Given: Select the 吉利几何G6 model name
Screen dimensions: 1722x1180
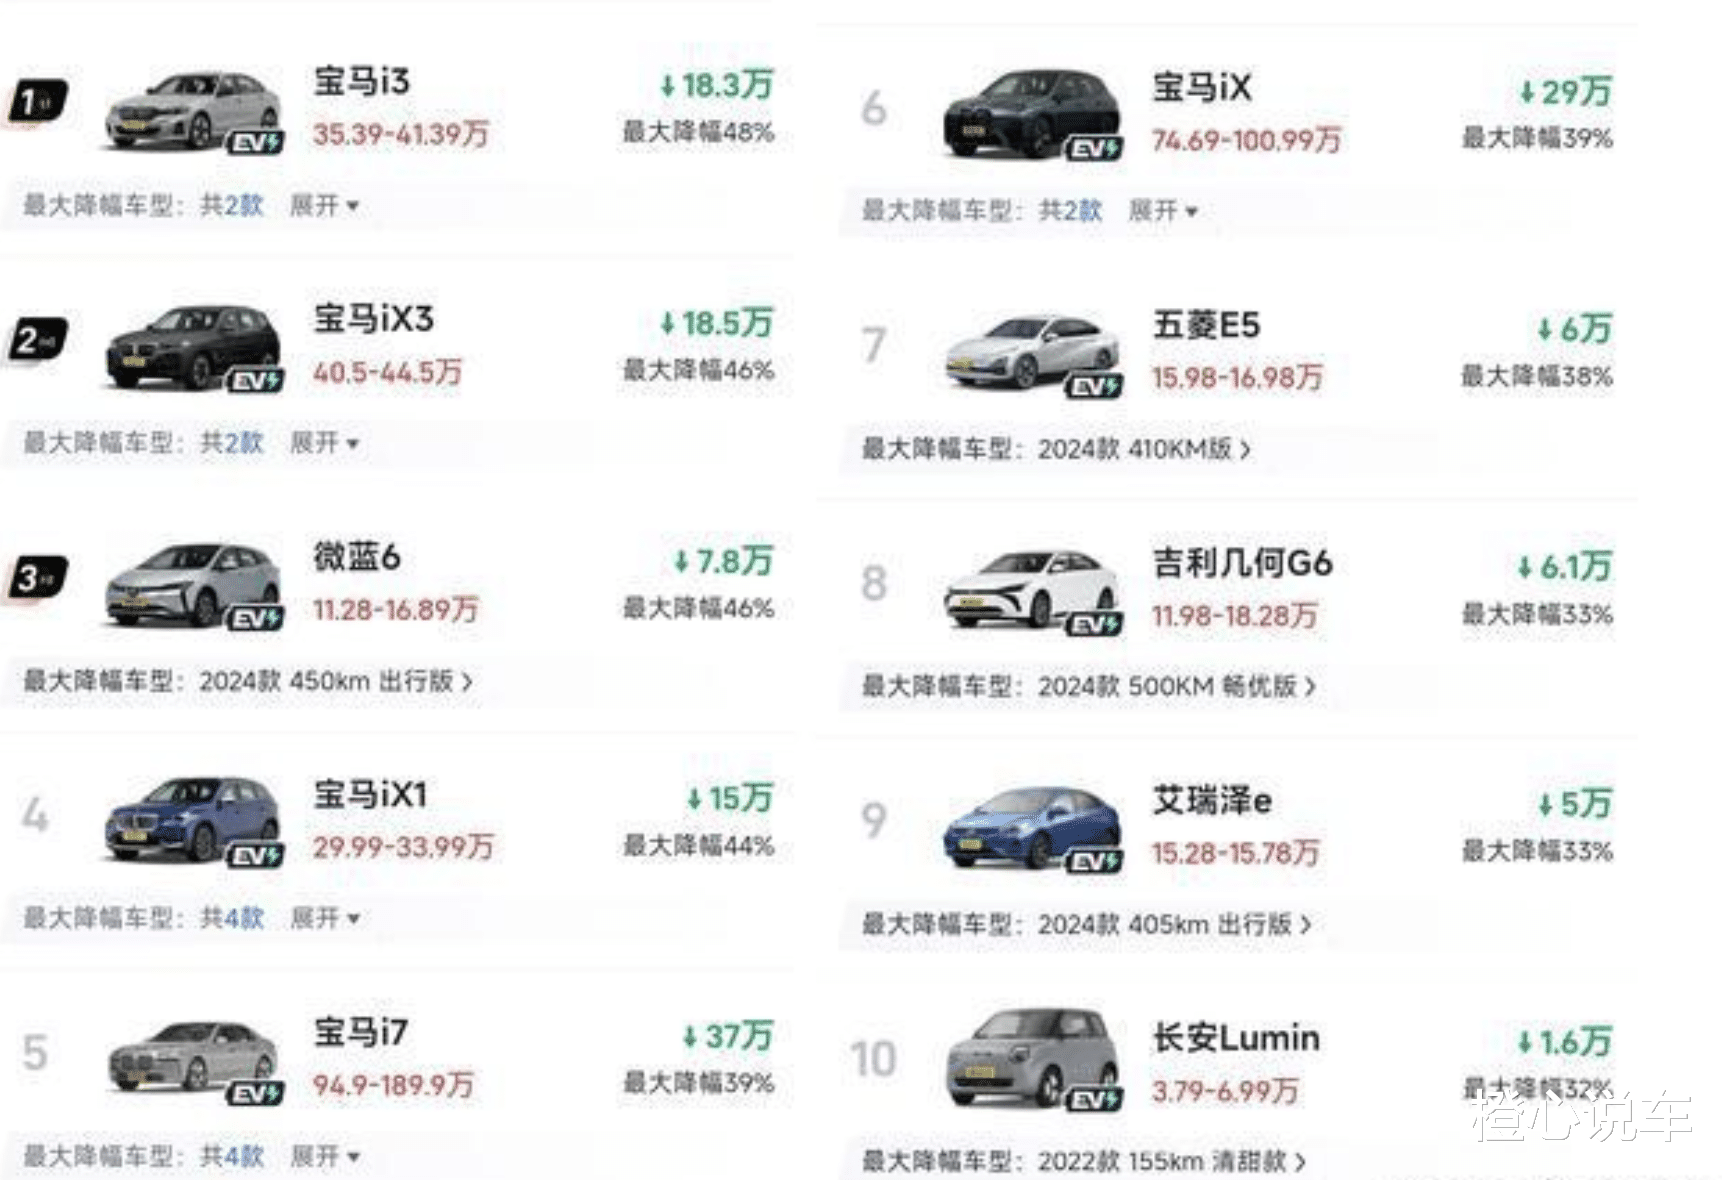Looking at the screenshot, I should tap(1242, 563).
